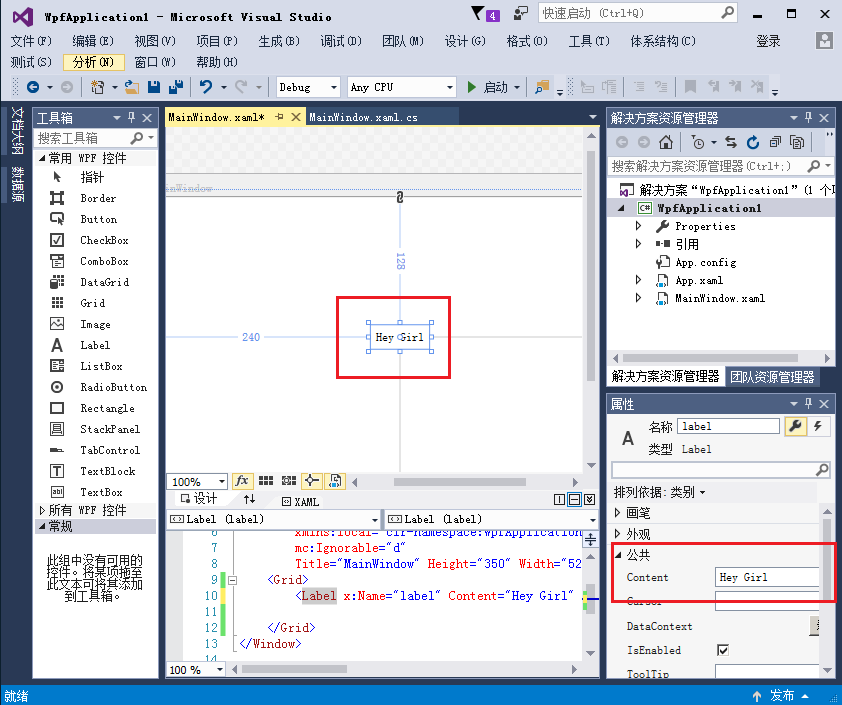Viewport: 842px width, 705px height.
Task: Click the New Project toolbar icon
Action: (x=98, y=87)
